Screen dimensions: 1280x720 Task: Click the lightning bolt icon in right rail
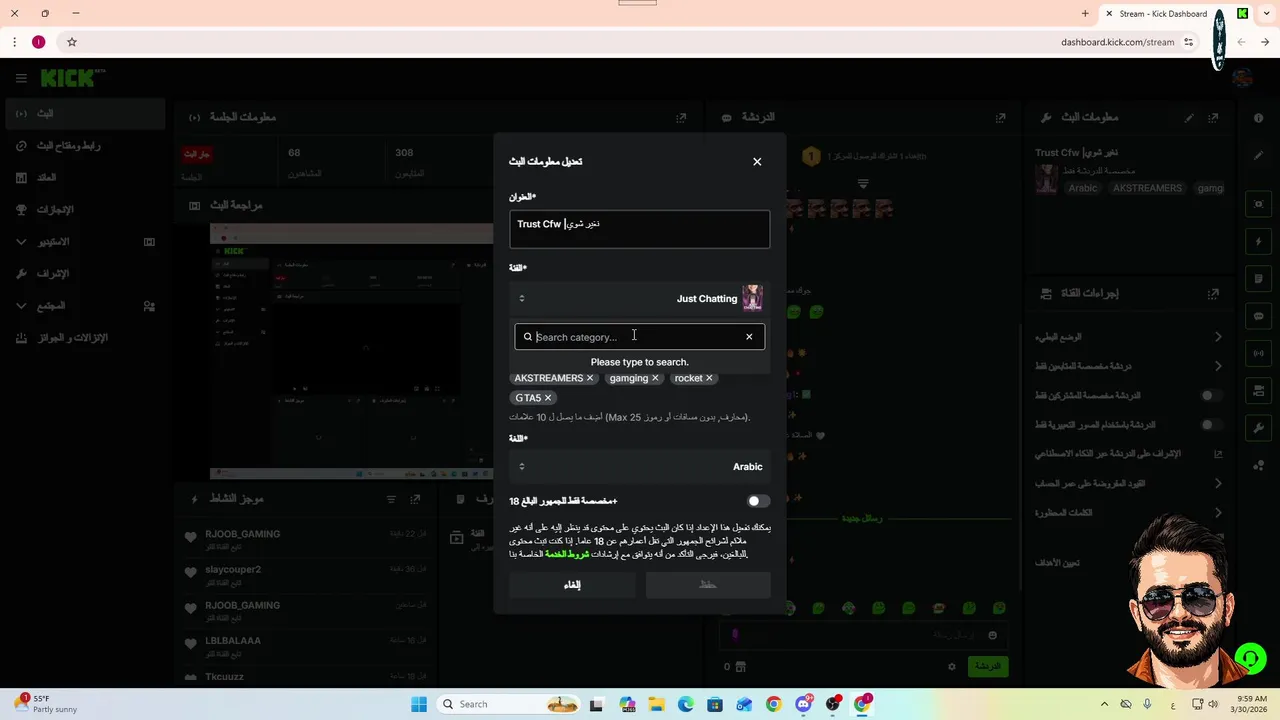pyautogui.click(x=1259, y=242)
